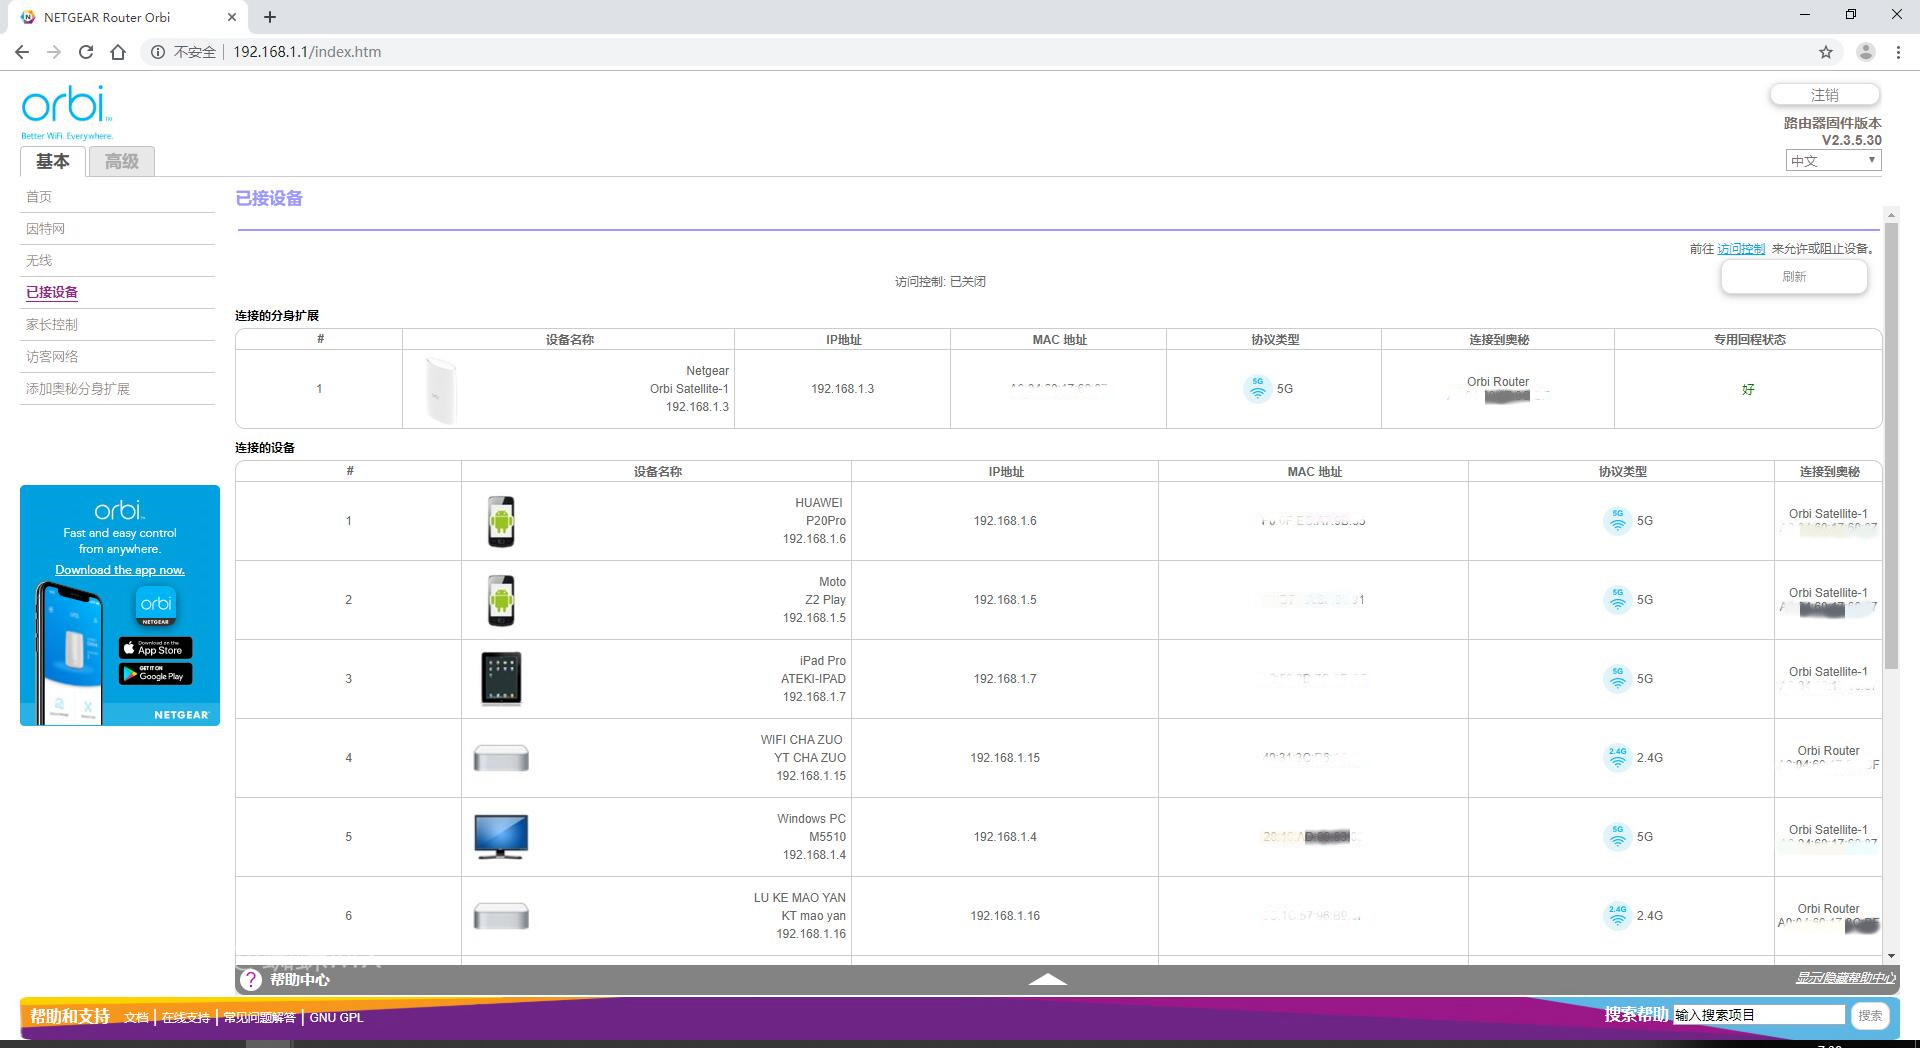Click the Windows PC M5510 monitor icon
Image resolution: width=1920 pixels, height=1048 pixels.
point(501,837)
